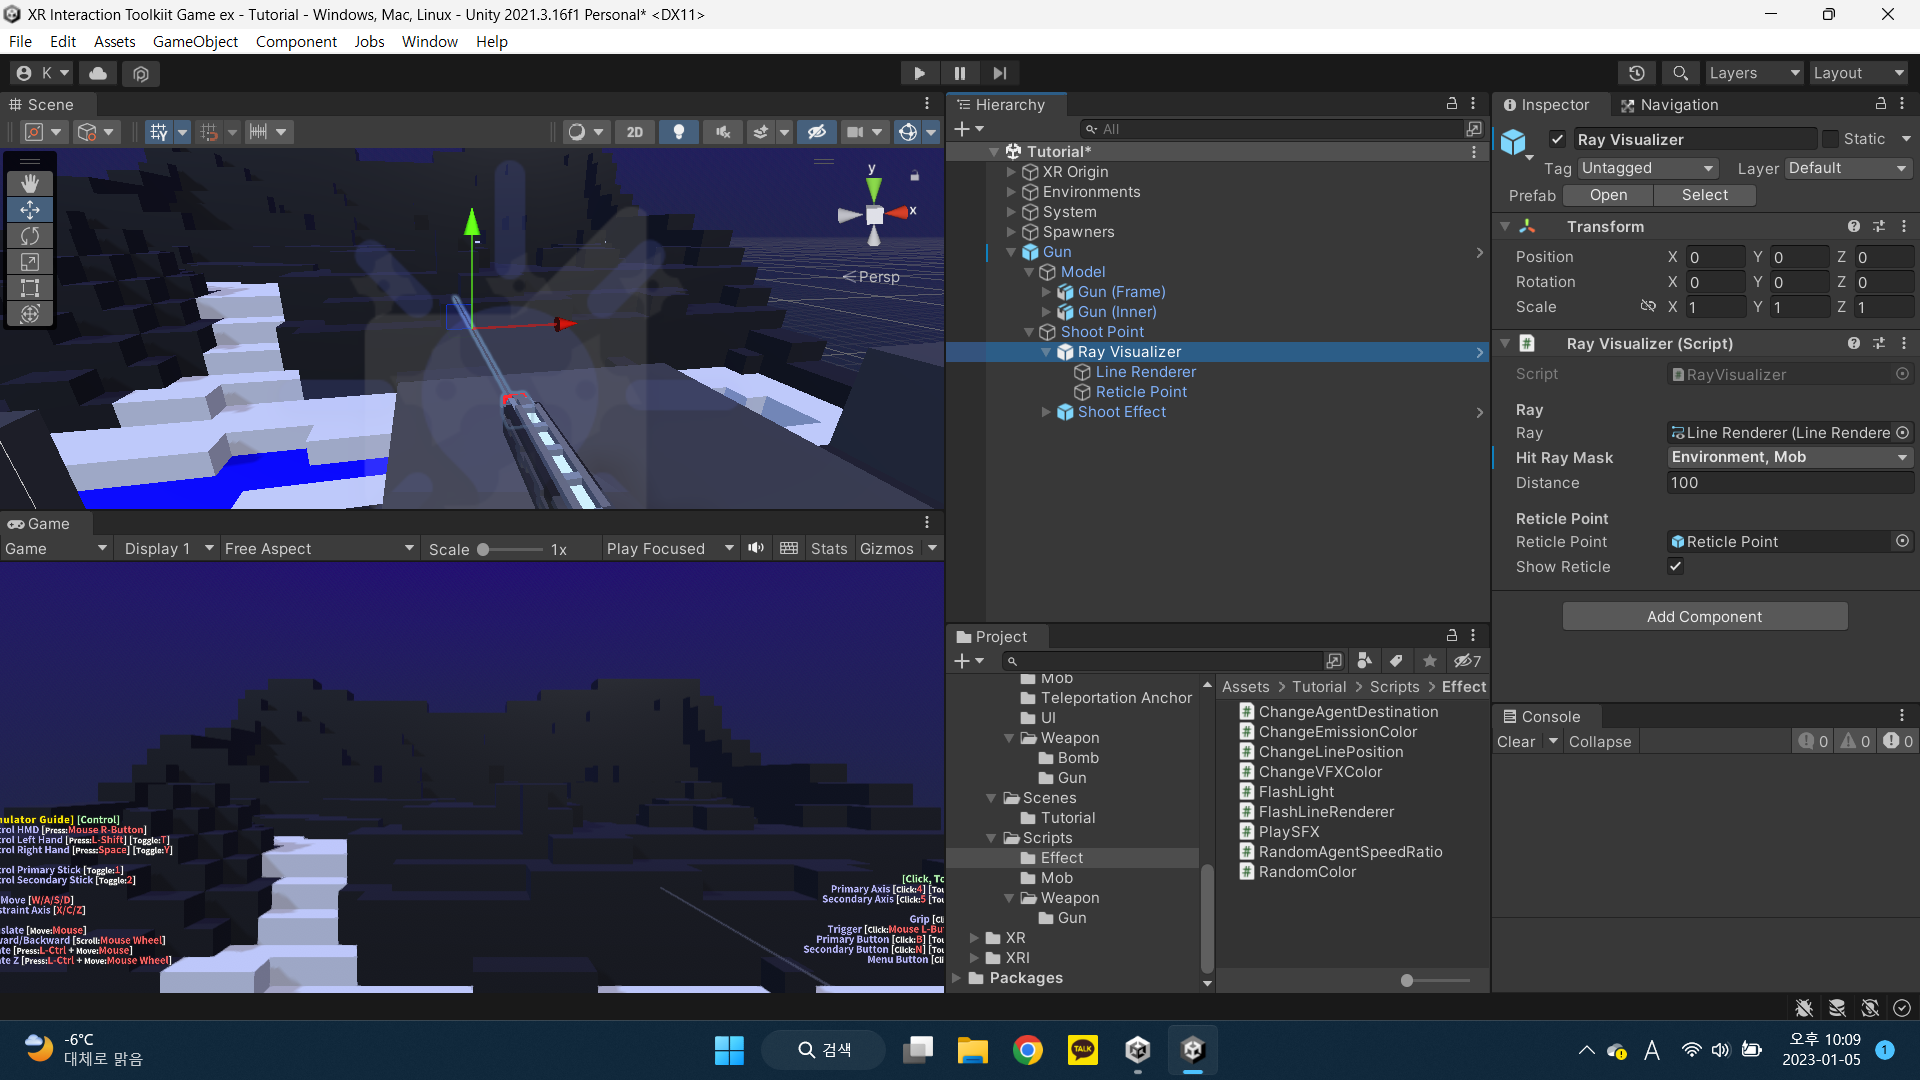1920x1080 pixels.
Task: Select Line Renderer in Hierarchy
Action: click(x=1145, y=372)
